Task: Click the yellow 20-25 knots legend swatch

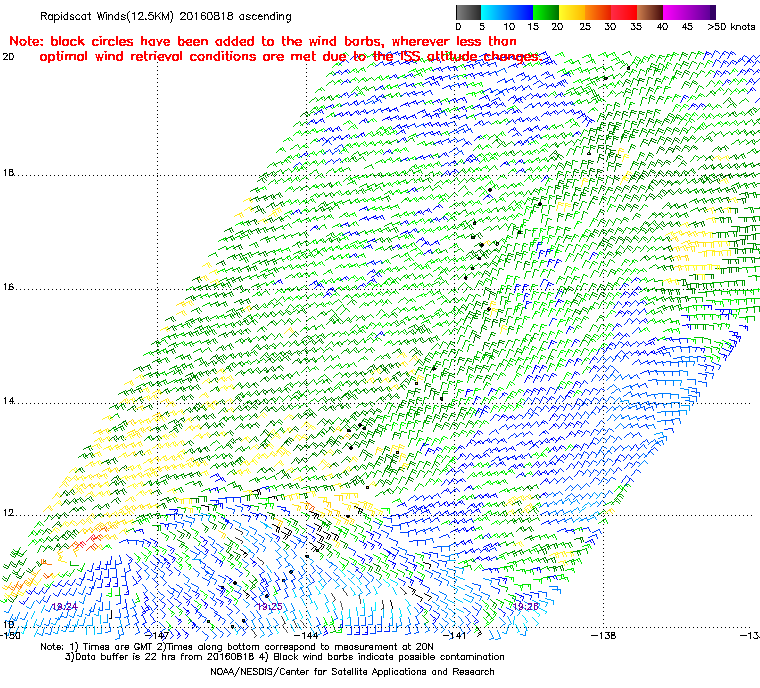Action: click(x=572, y=12)
